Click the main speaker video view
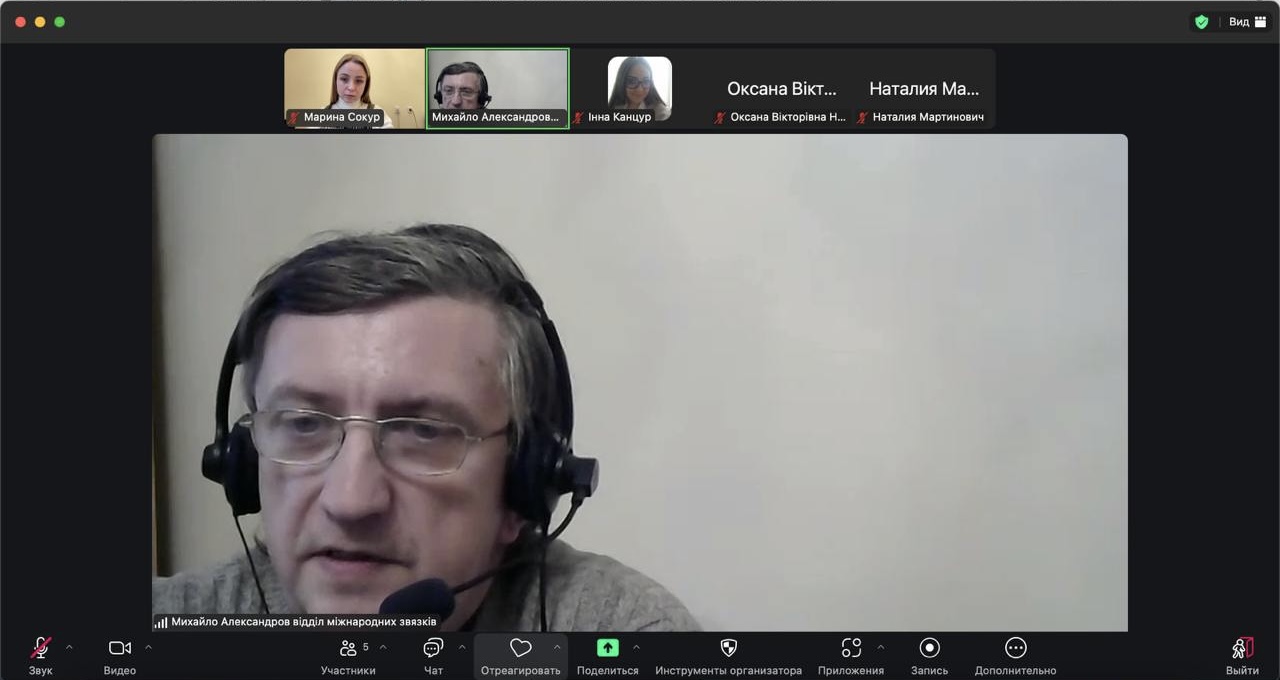The image size is (1280, 680). point(640,382)
